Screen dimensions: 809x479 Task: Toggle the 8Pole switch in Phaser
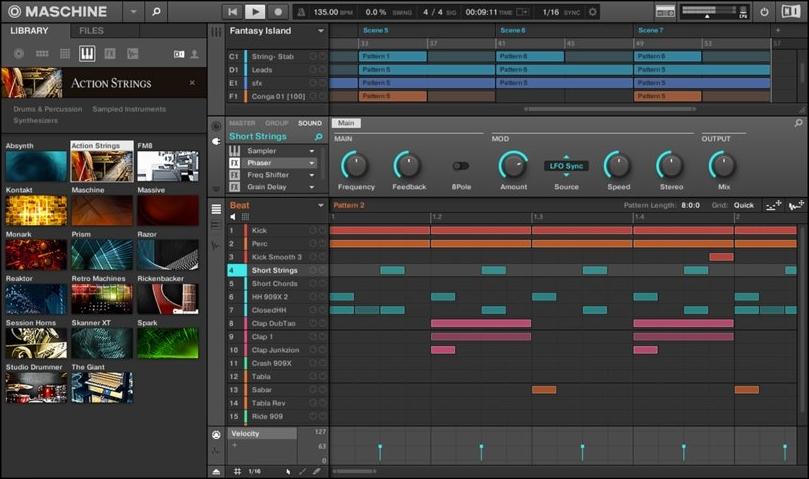461,166
